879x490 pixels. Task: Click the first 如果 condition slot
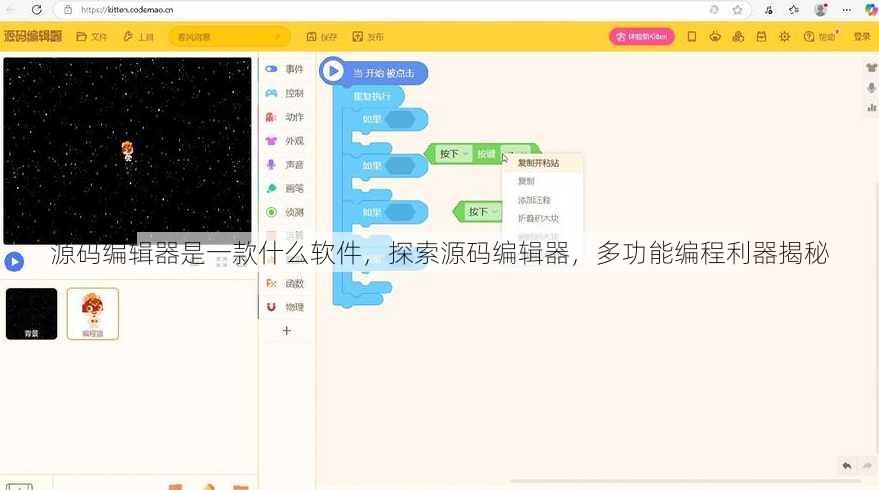[401, 119]
